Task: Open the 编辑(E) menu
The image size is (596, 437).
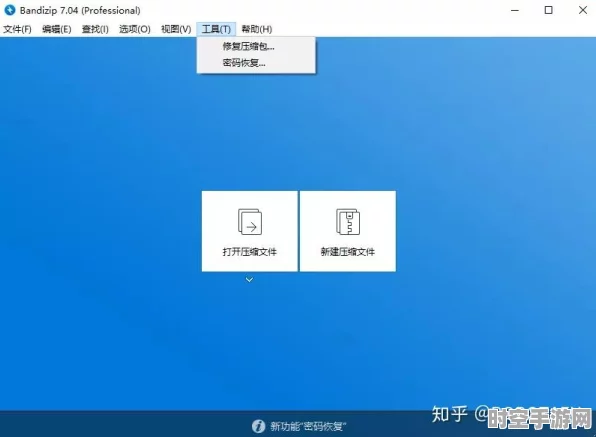Action: point(57,29)
